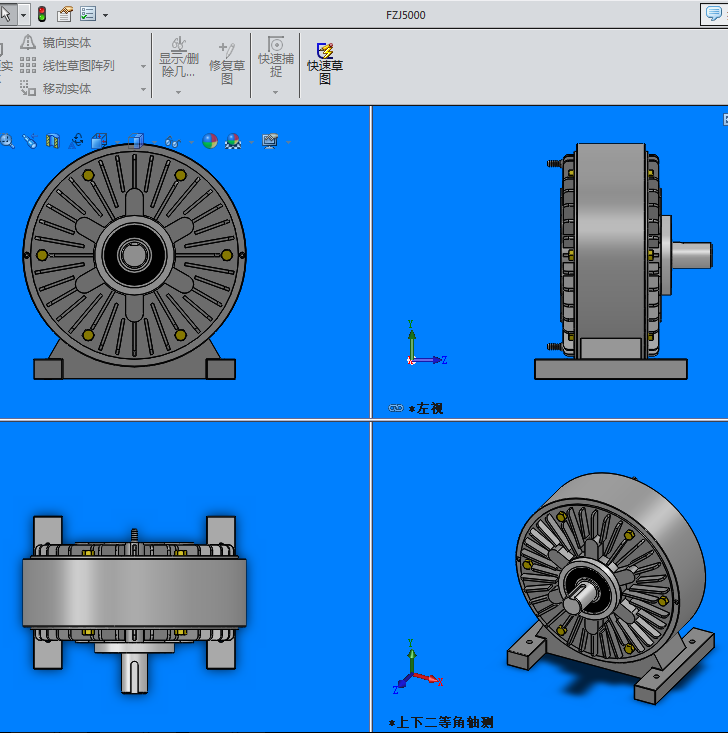This screenshot has height=733, width=728.
Task: Expand the Display Style dropdown arrow
Action: (x=154, y=142)
